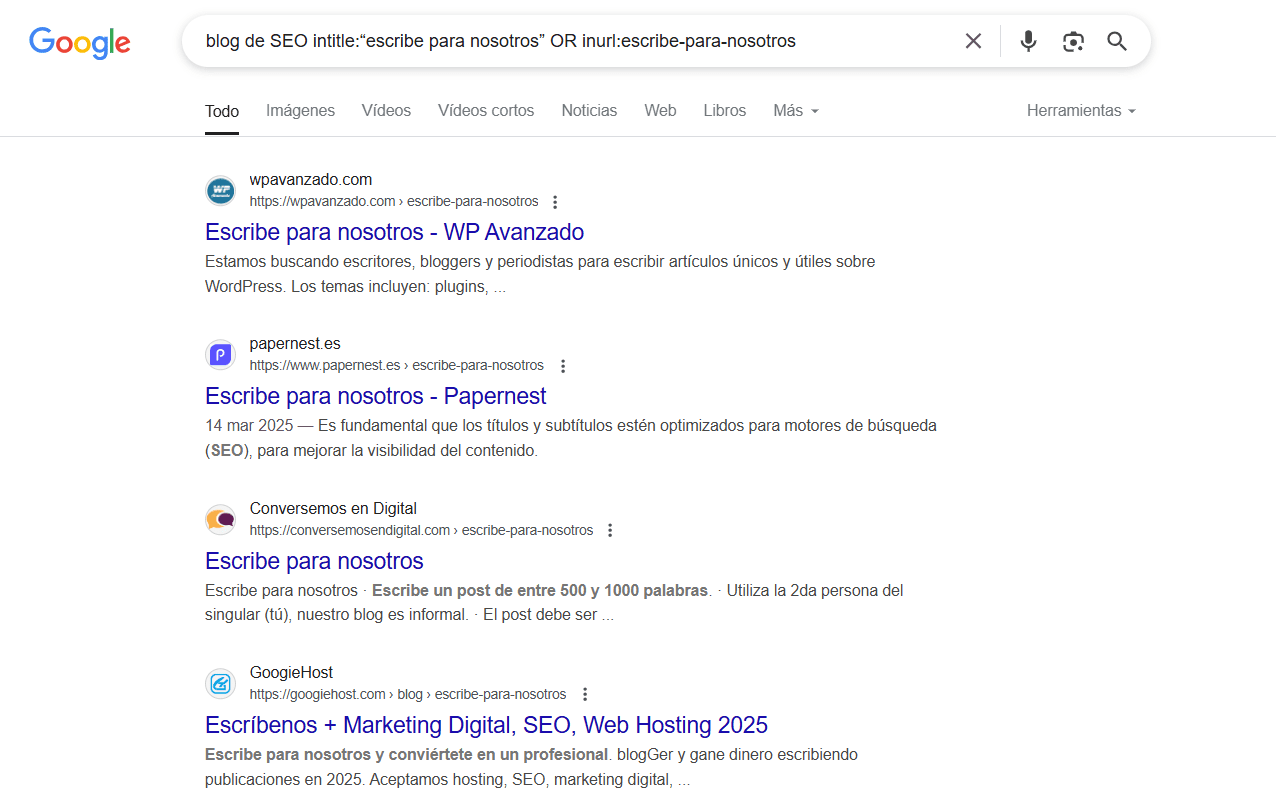The image size is (1276, 806).
Task: Click the papernest.es favicon
Action: [220, 354]
